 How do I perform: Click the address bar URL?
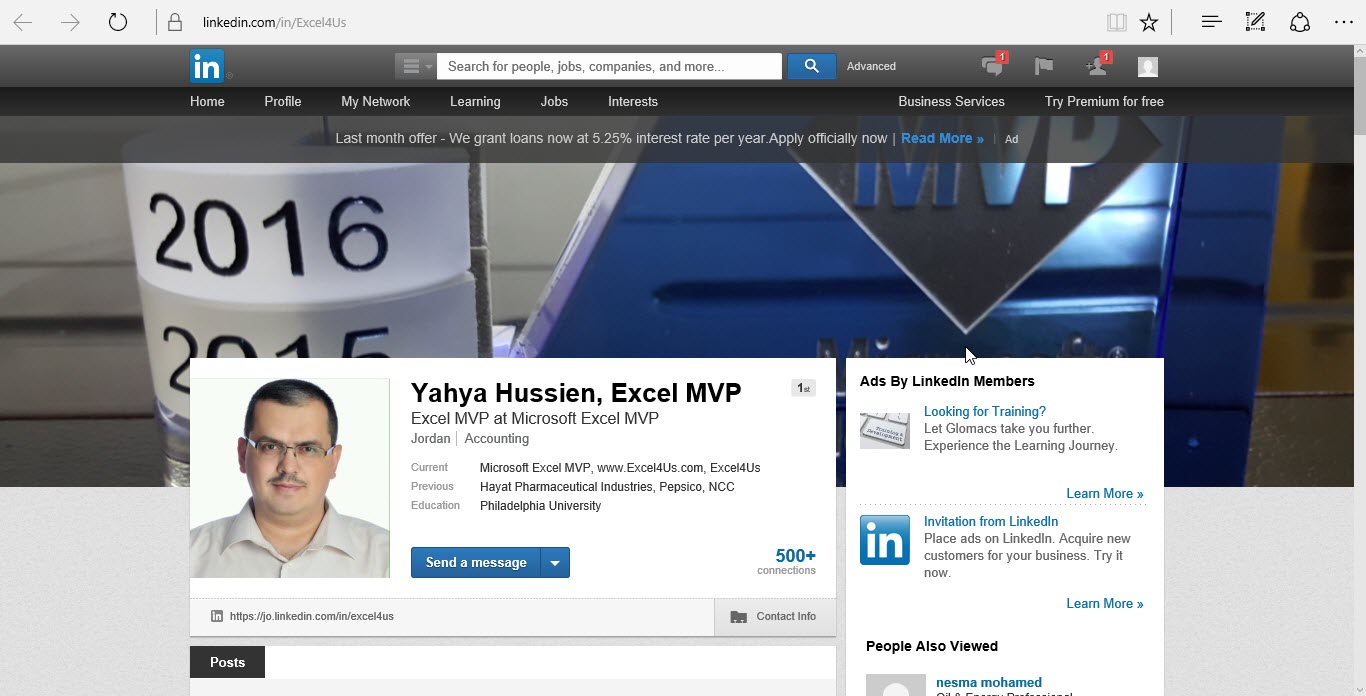point(274,22)
